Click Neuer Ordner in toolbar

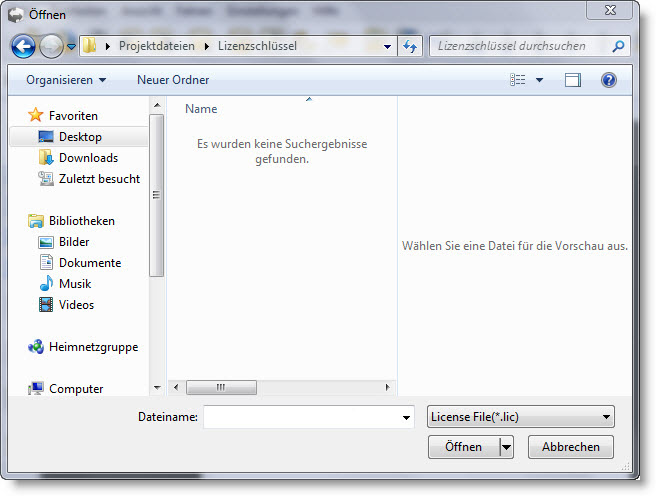coord(173,80)
